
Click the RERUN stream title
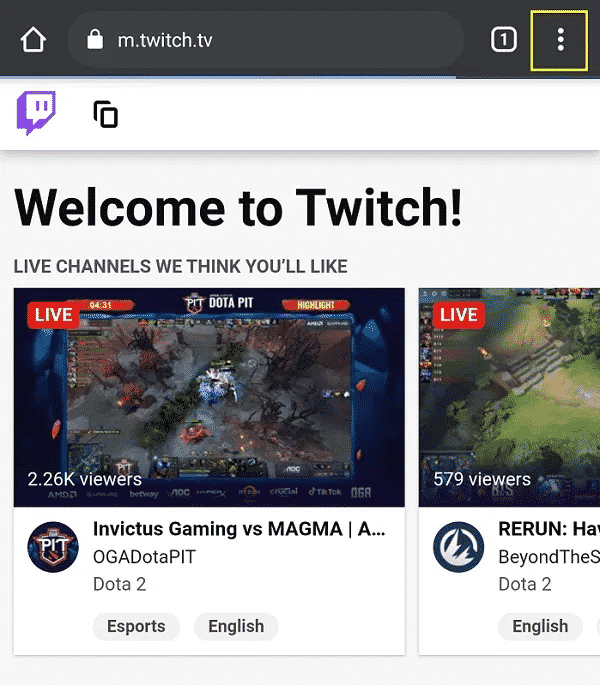[x=549, y=529]
